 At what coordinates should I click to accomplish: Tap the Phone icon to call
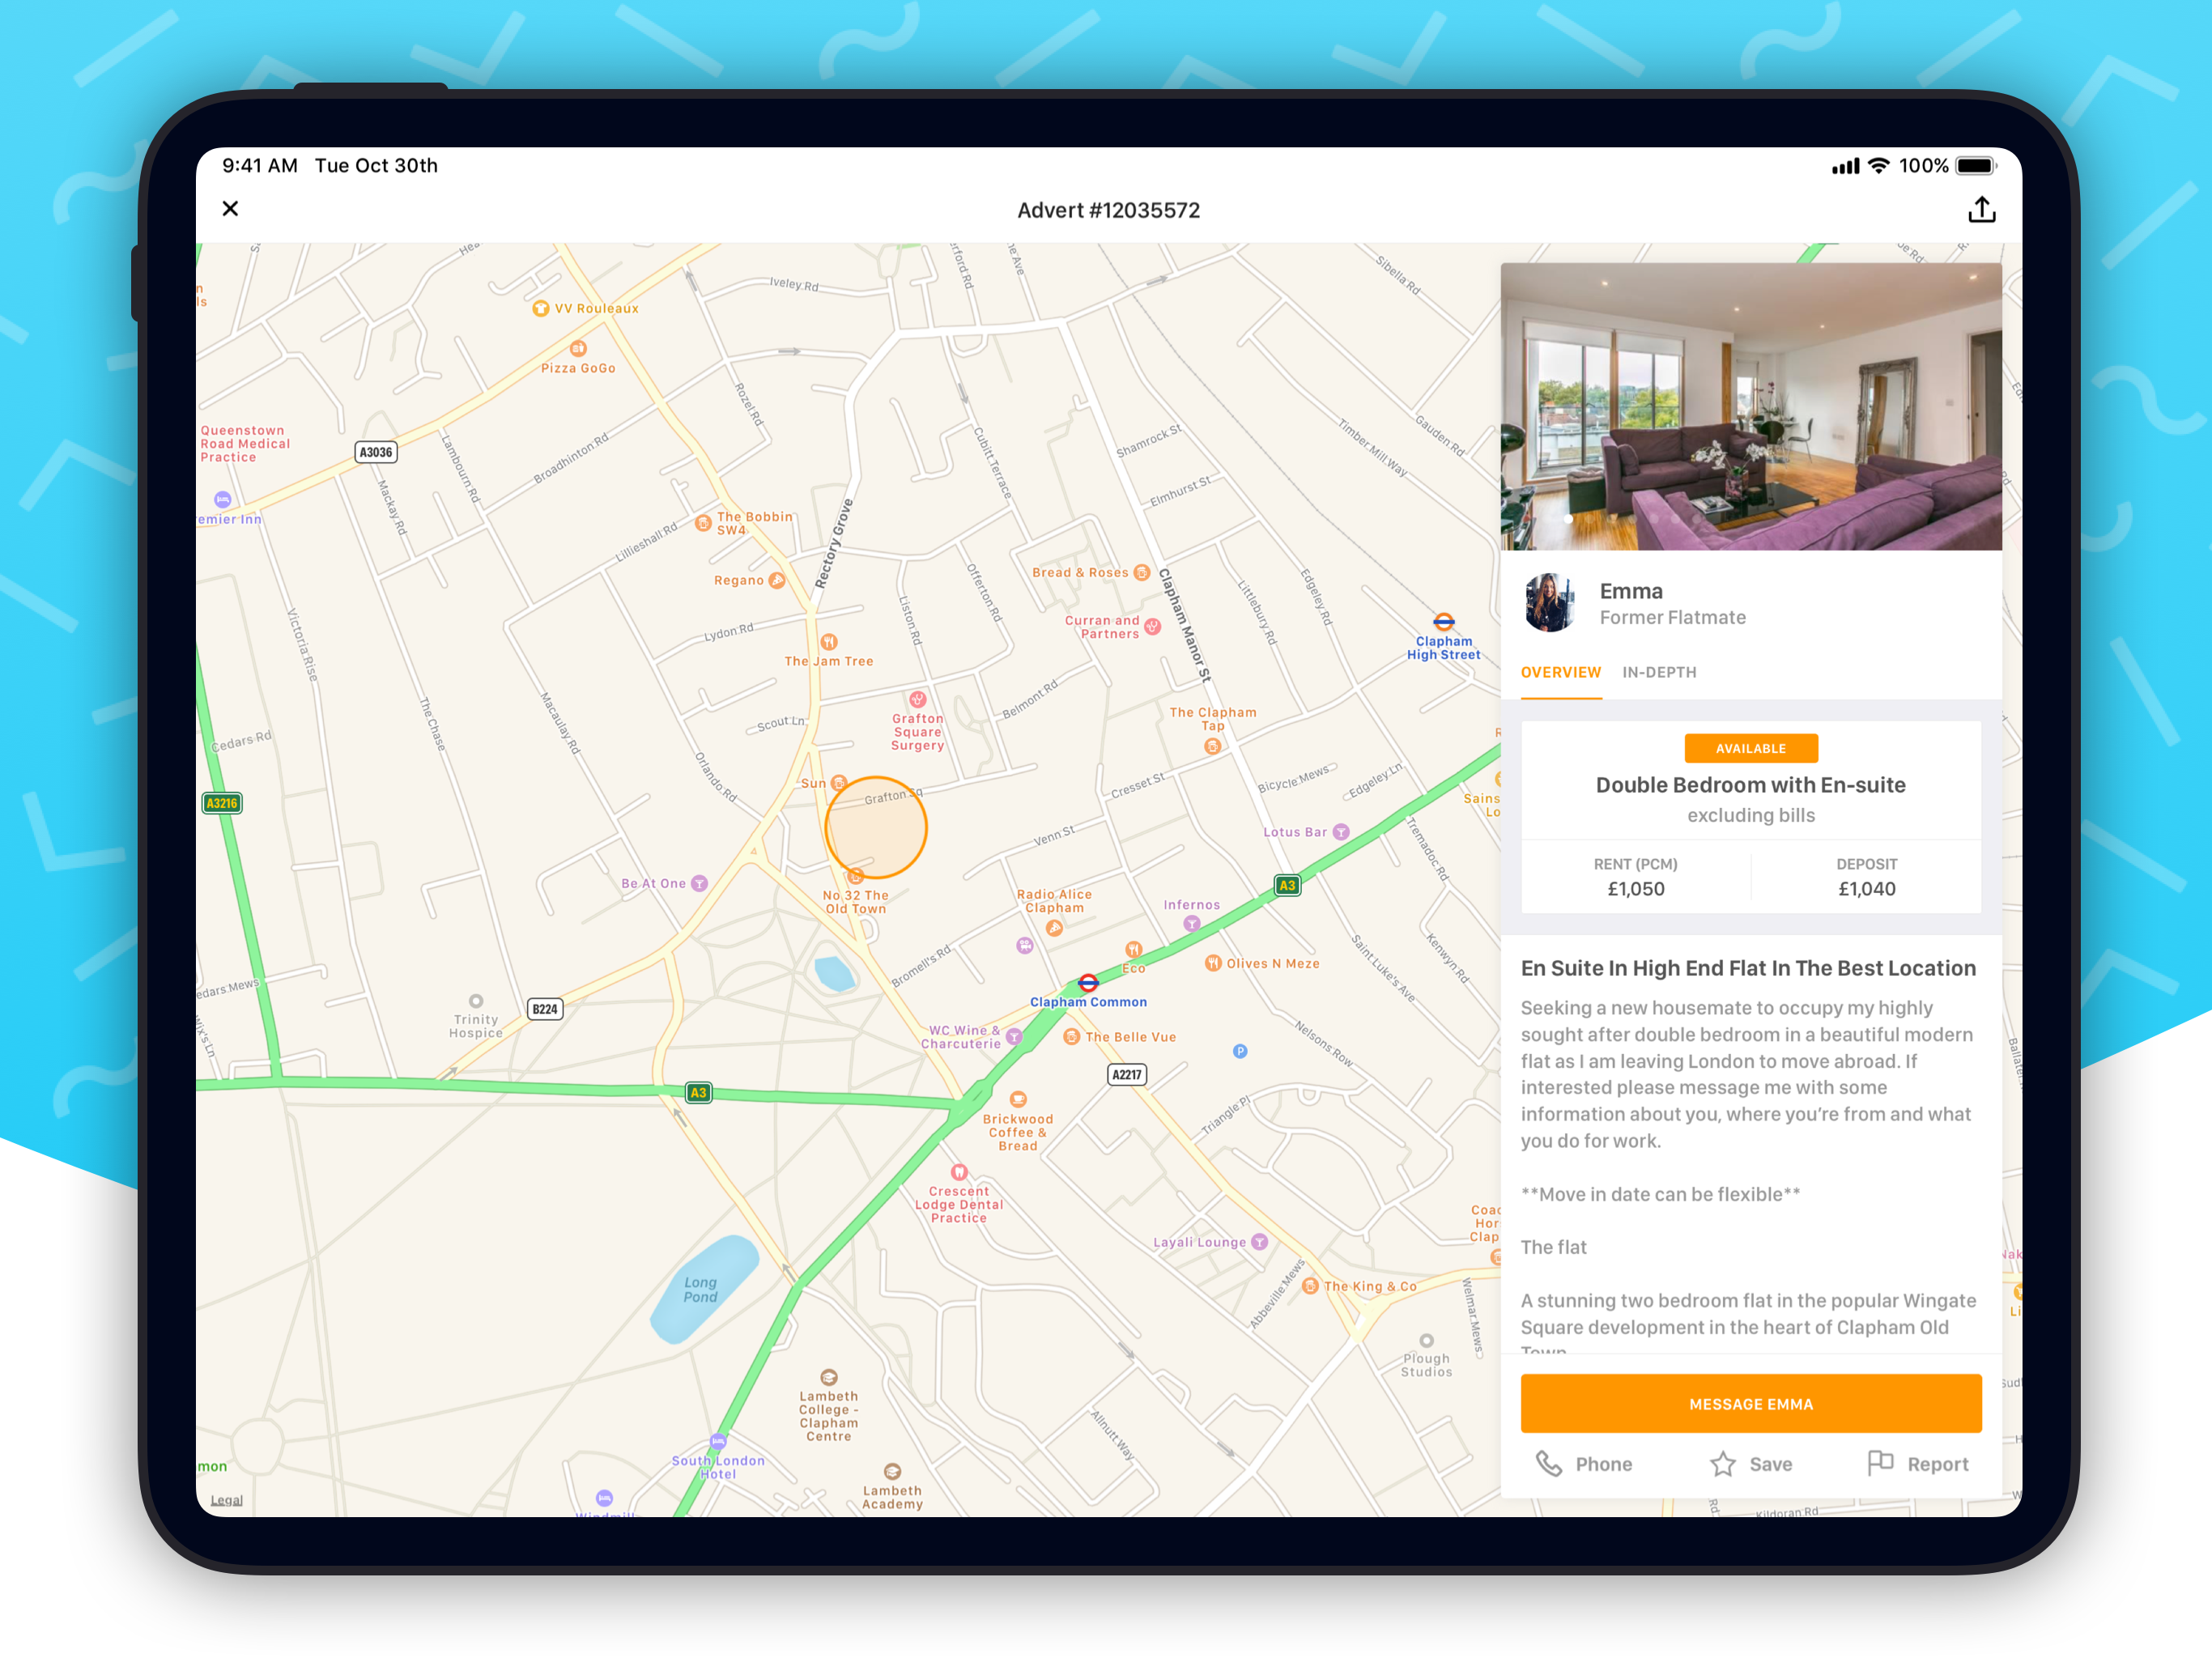click(x=1549, y=1464)
